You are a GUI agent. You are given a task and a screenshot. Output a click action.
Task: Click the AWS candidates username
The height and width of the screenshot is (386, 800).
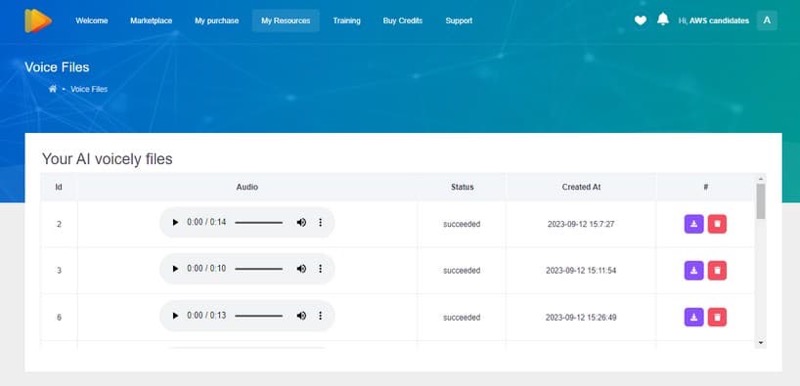click(719, 21)
